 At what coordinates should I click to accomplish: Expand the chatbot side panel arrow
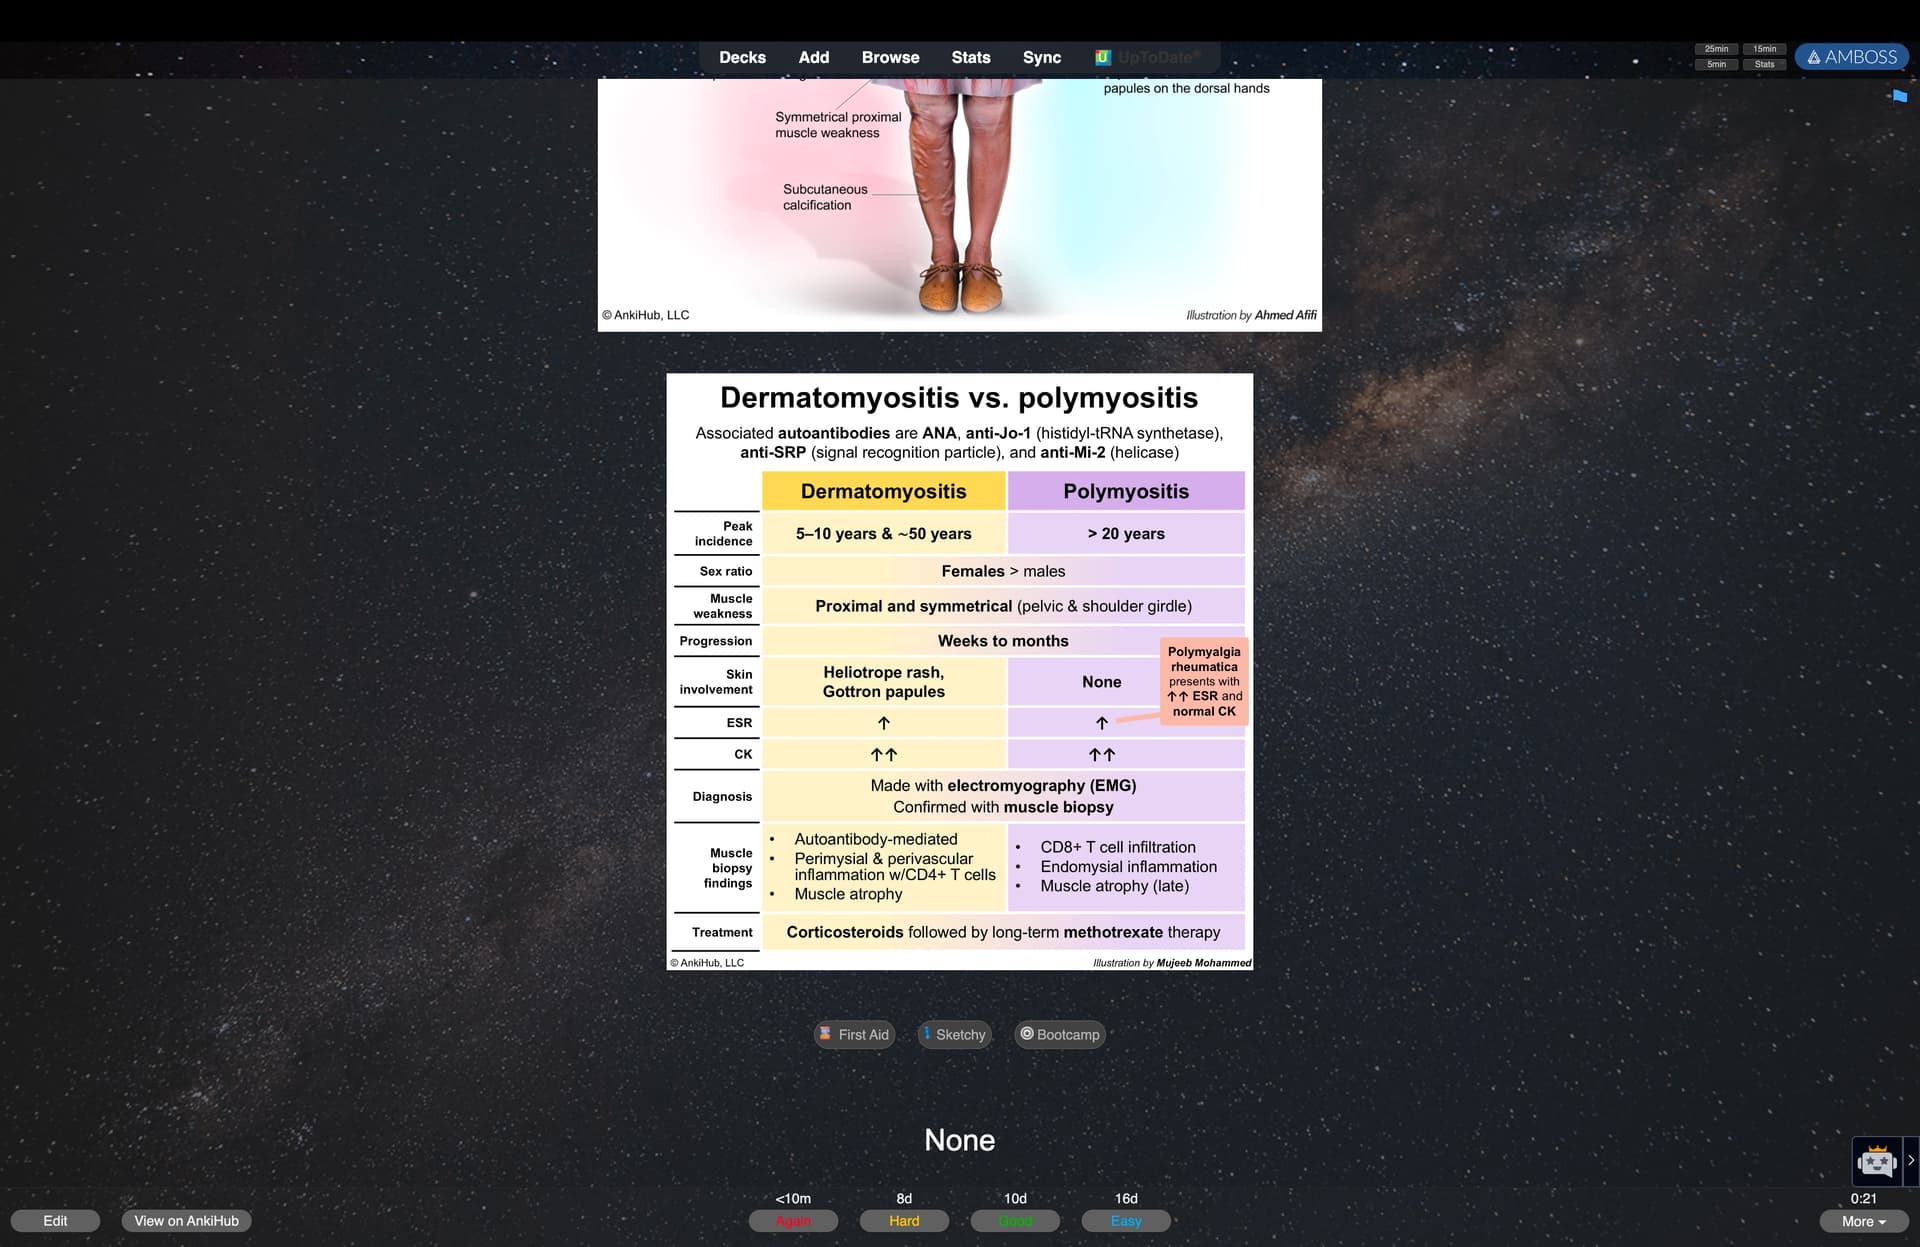(1910, 1161)
